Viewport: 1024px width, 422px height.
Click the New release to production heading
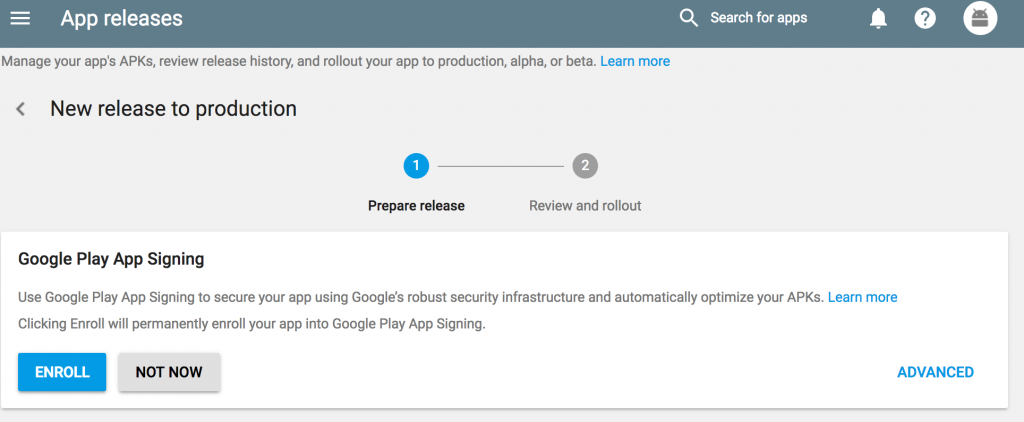pos(173,109)
